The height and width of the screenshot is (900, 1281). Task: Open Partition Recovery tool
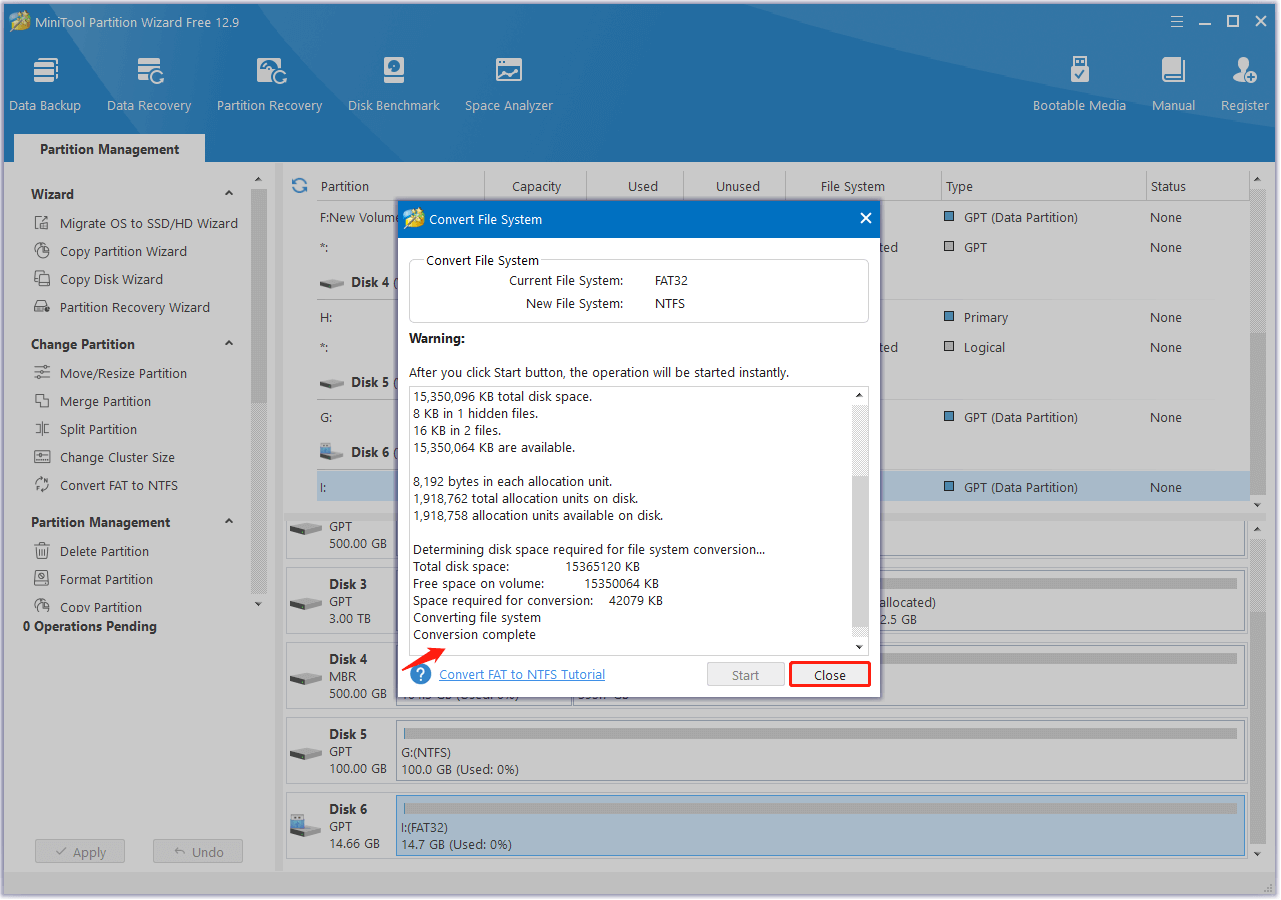[270, 85]
